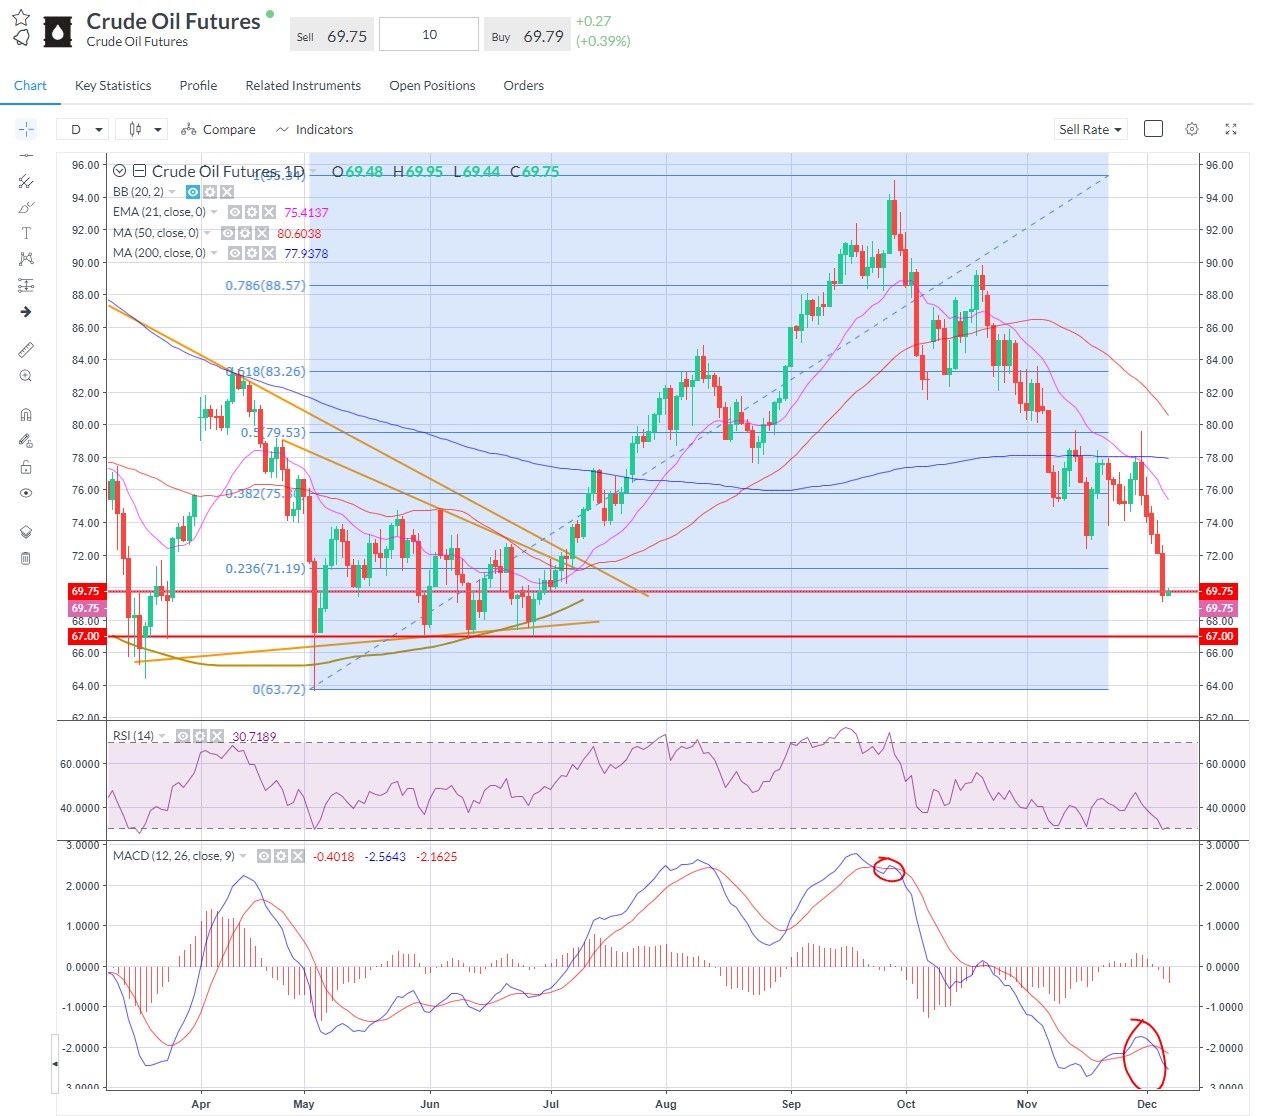Lock drawings with the padlock icon
Viewport: 1263px width, 1116px height.
coord(26,467)
